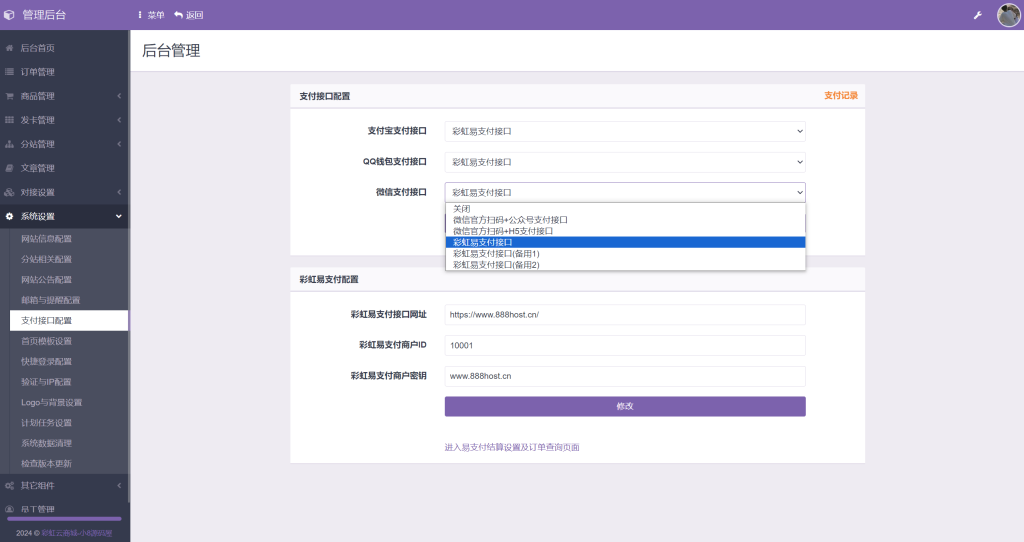
Task: Click the 彩虹易支付商户ID input field
Action: tap(625, 345)
